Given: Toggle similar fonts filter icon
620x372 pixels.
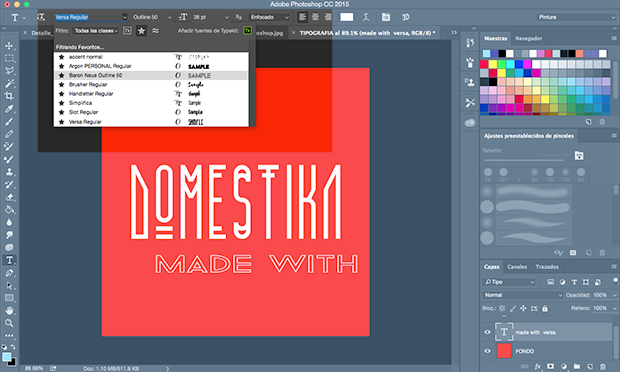Looking at the screenshot, I should 155,31.
